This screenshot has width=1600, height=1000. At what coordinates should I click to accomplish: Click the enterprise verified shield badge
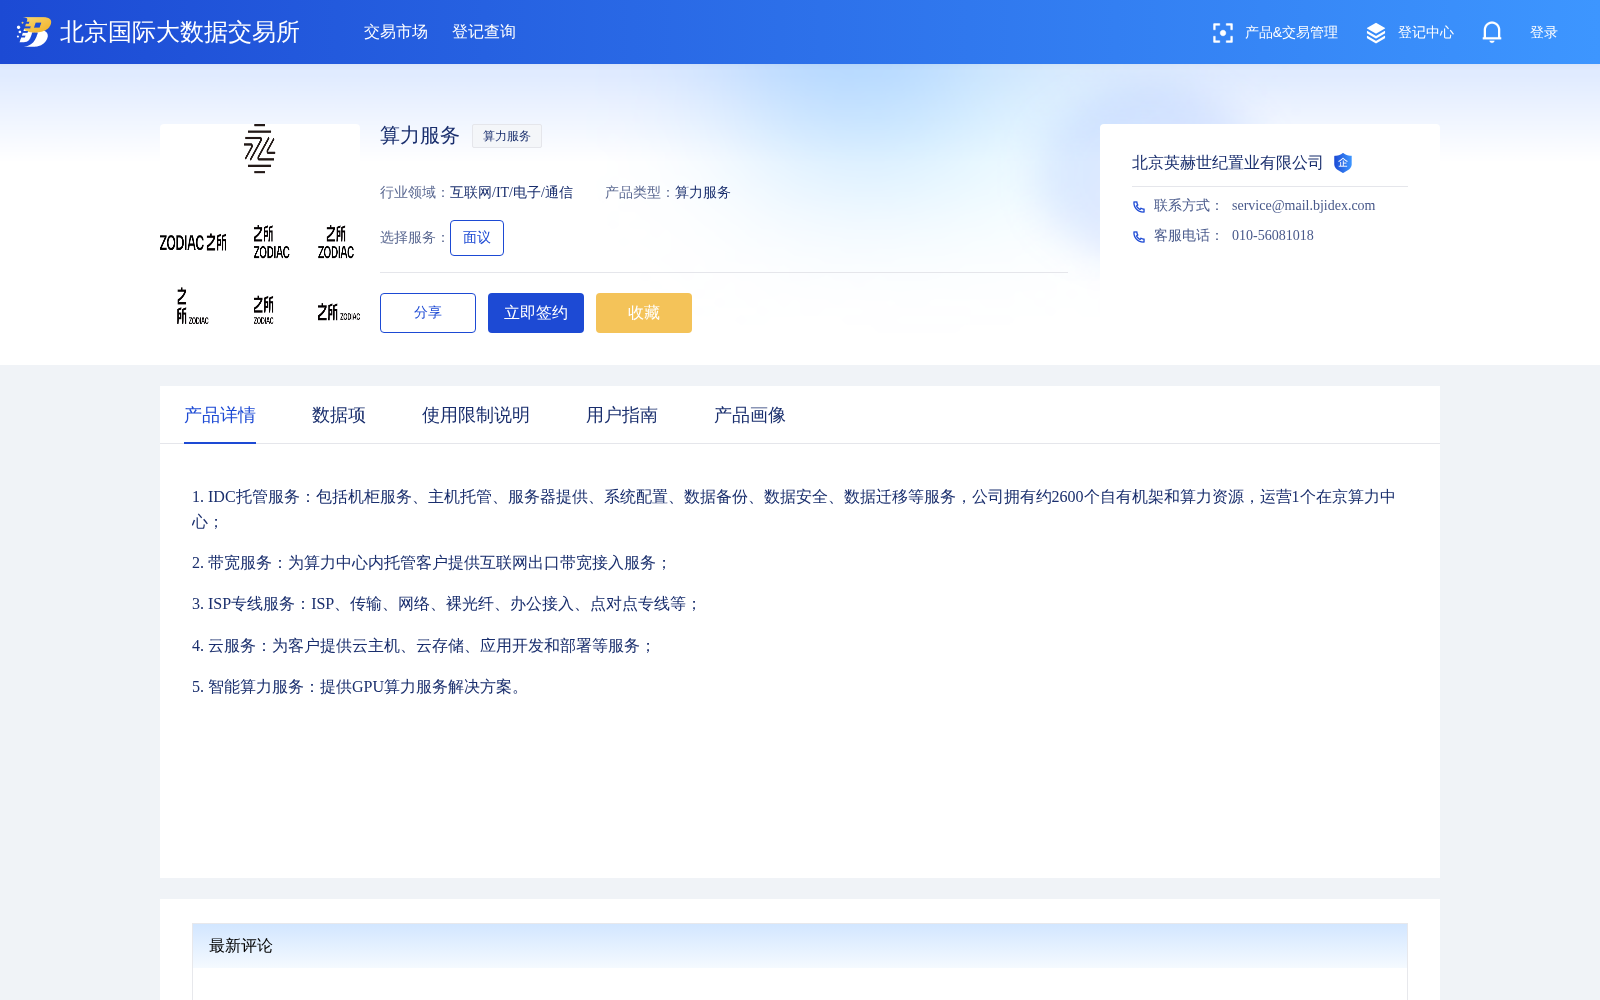1343,163
